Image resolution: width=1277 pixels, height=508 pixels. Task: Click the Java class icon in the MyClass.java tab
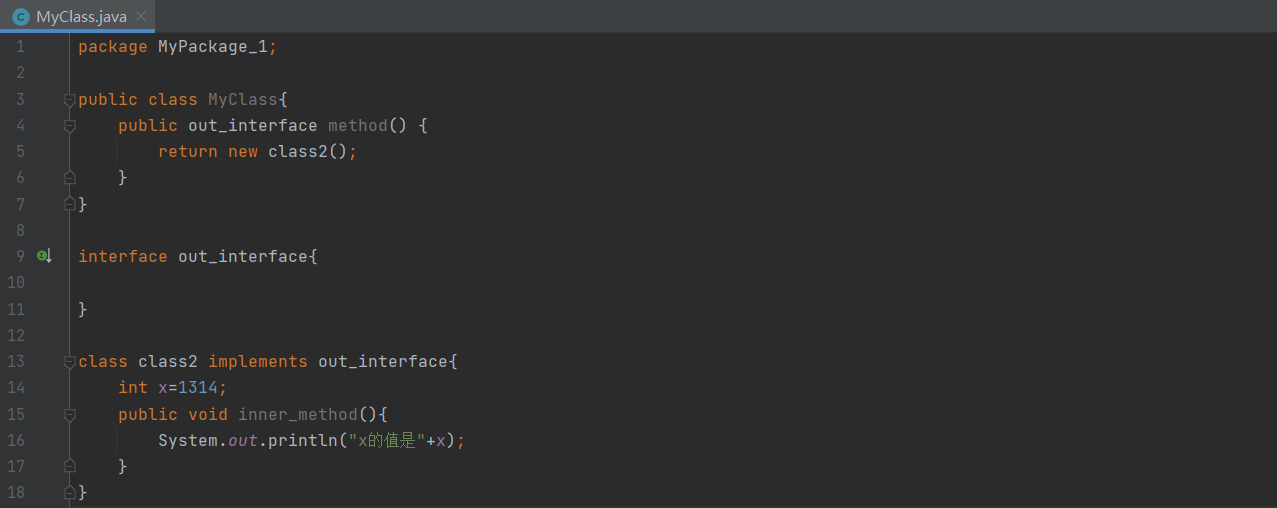click(20, 16)
